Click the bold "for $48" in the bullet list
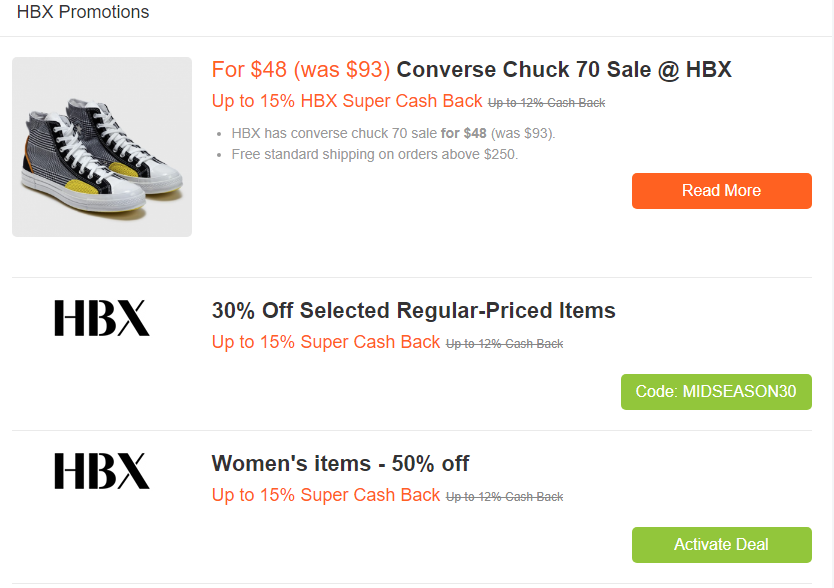The height and width of the screenshot is (588, 834). coord(463,133)
